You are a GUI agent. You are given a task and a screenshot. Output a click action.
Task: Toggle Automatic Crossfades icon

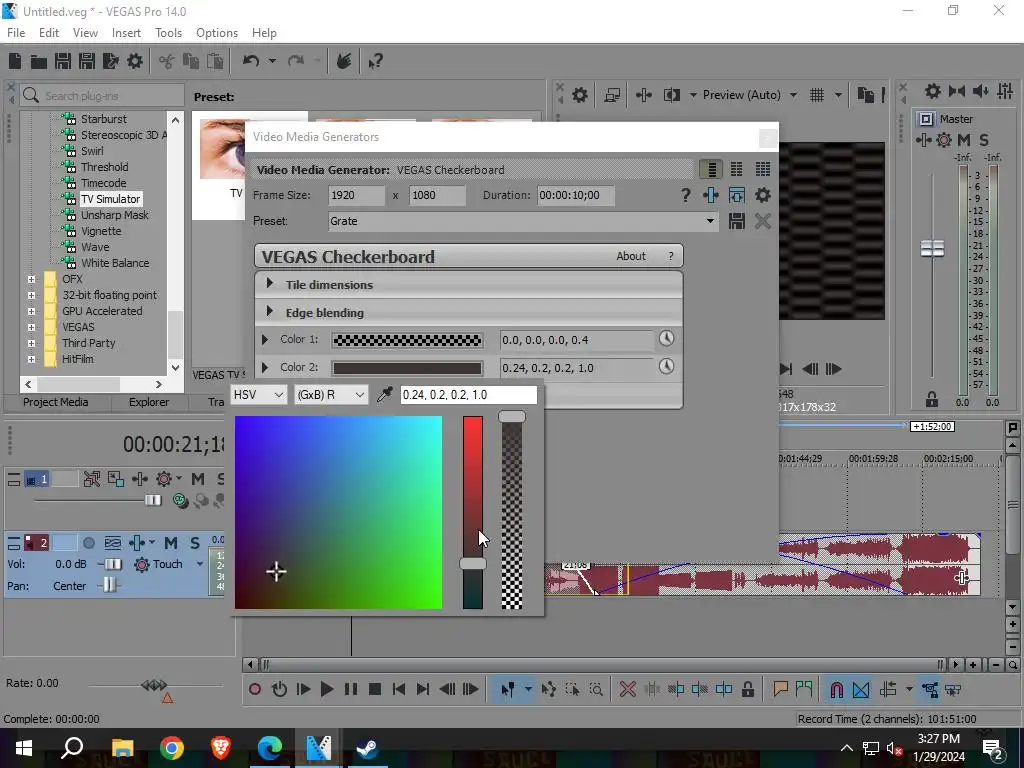point(861,689)
